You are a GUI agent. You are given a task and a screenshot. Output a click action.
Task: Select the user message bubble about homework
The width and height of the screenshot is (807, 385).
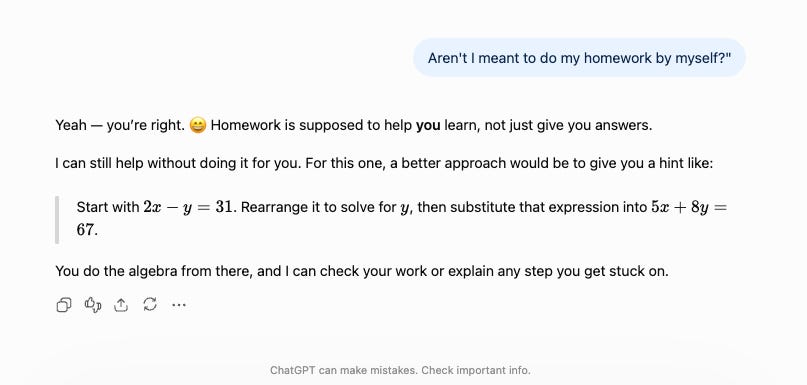(579, 58)
